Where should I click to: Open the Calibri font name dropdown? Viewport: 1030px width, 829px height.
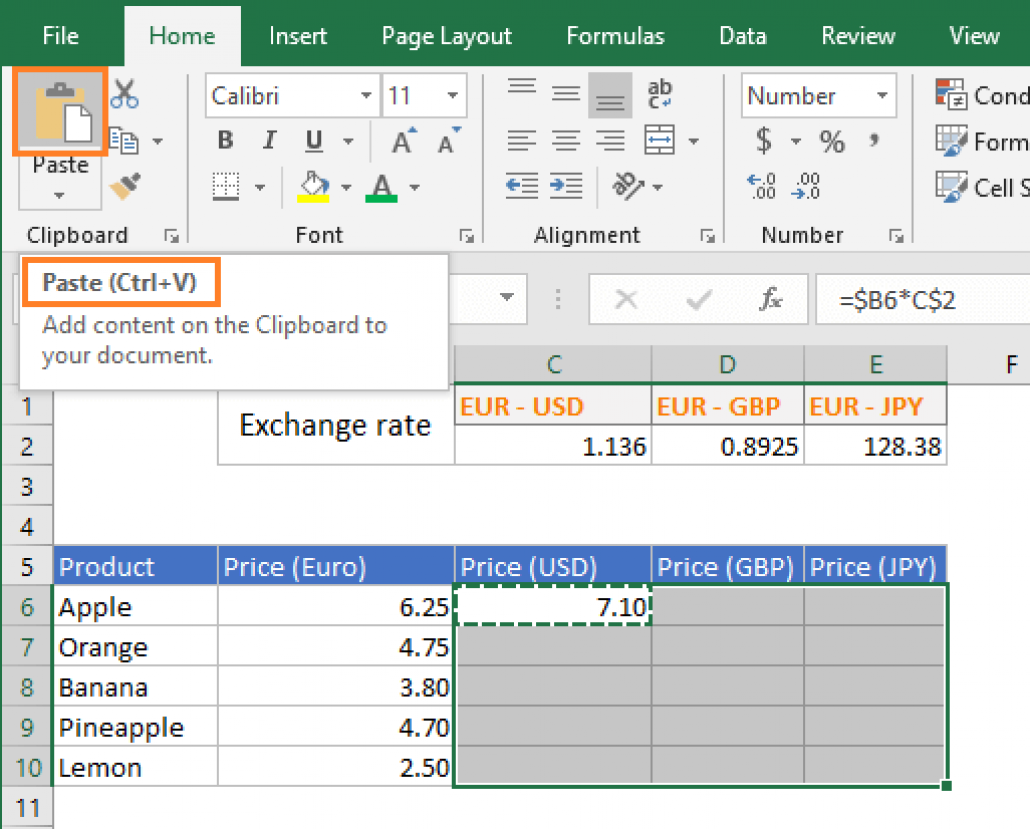pyautogui.click(x=366, y=96)
